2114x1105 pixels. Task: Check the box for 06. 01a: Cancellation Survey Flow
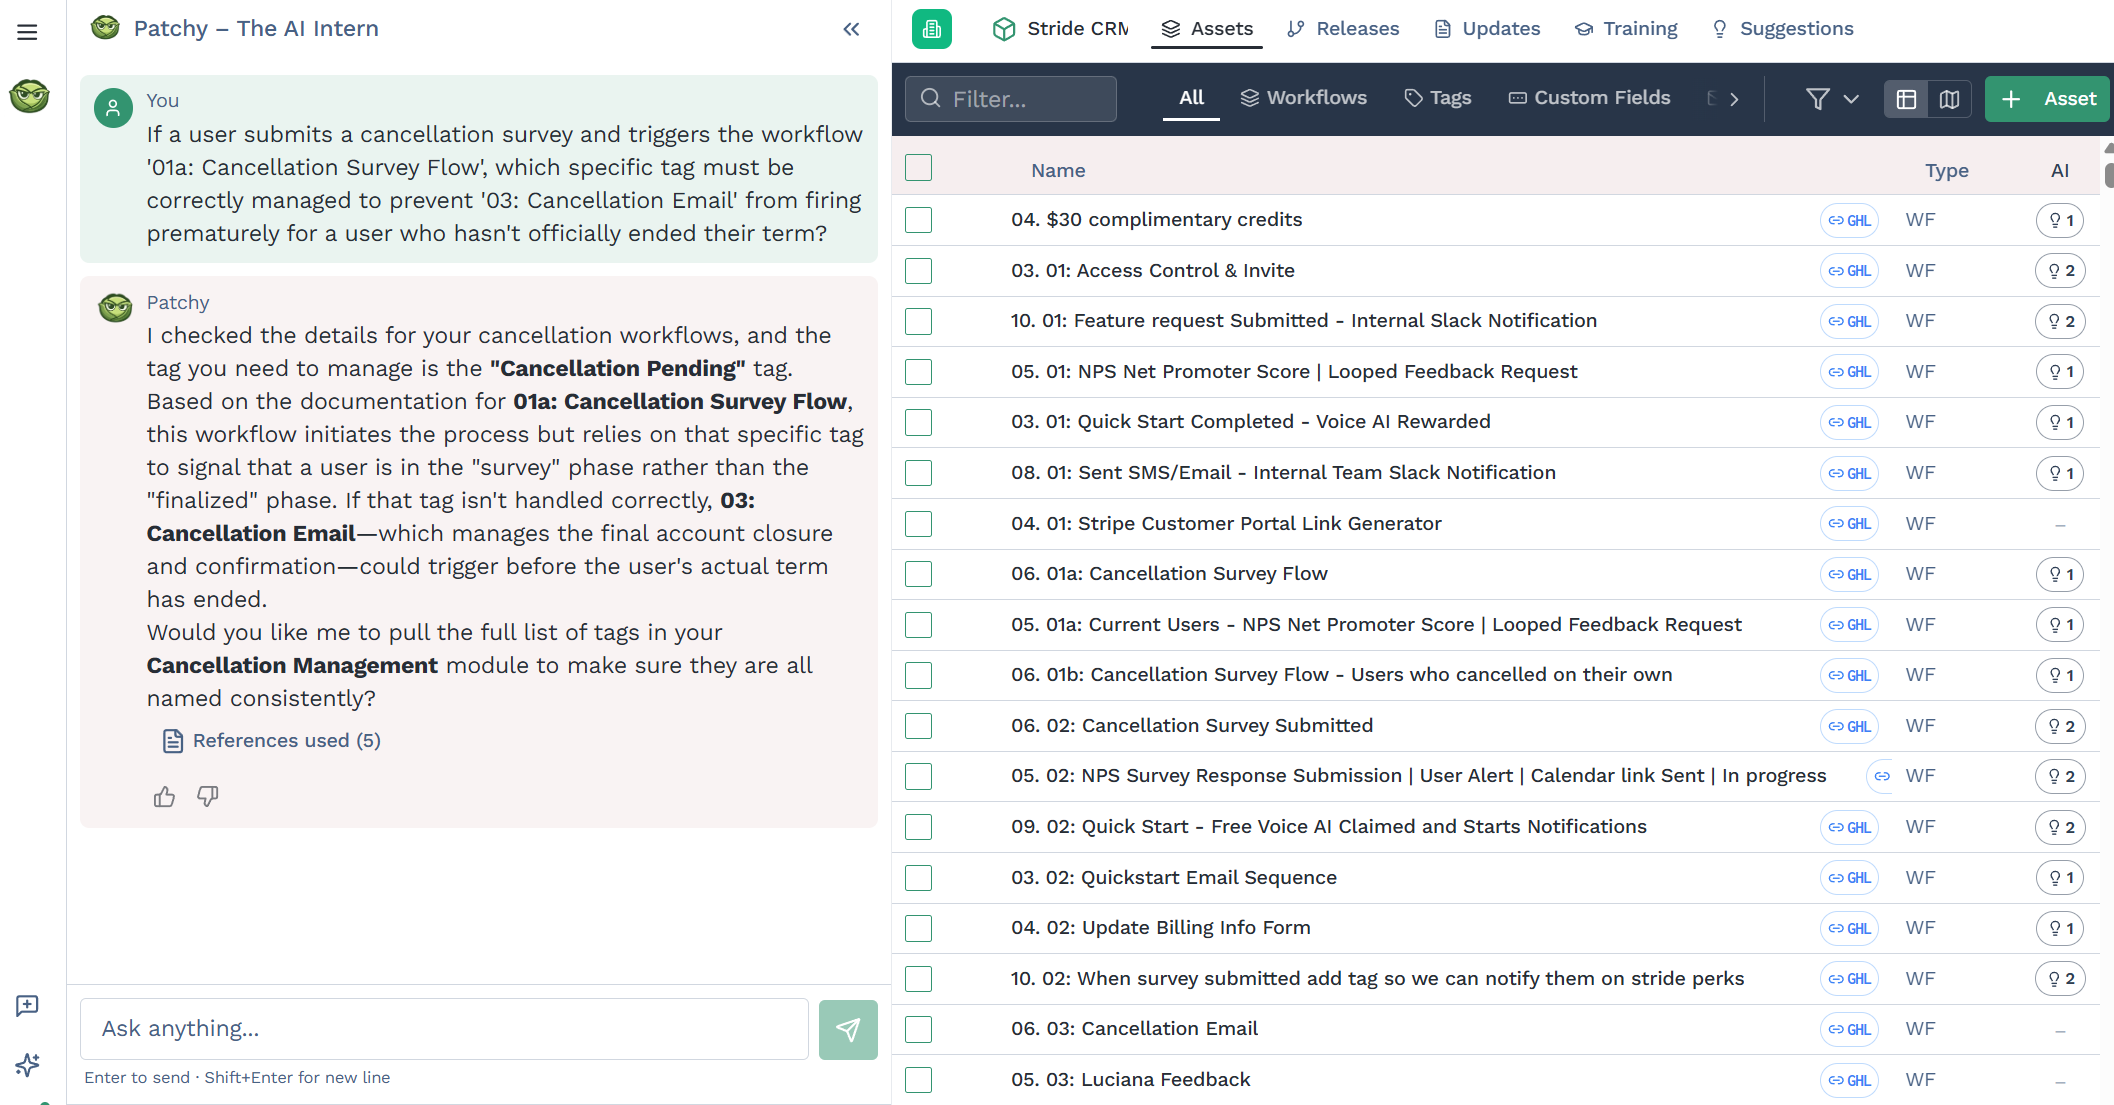(918, 574)
